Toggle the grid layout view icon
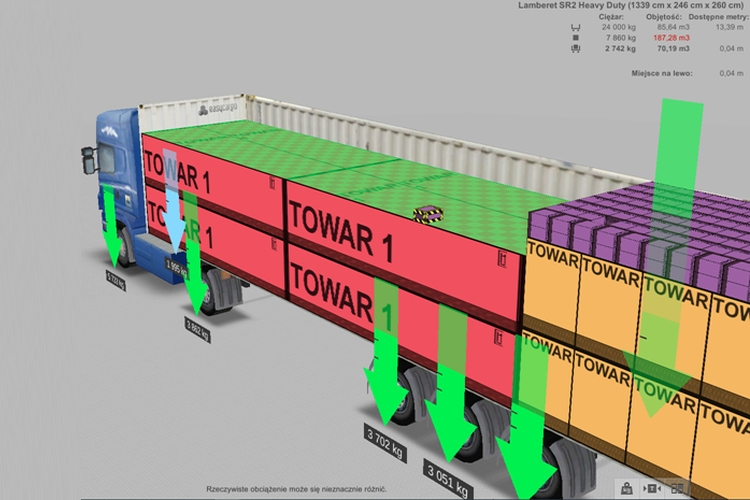 (x=679, y=488)
